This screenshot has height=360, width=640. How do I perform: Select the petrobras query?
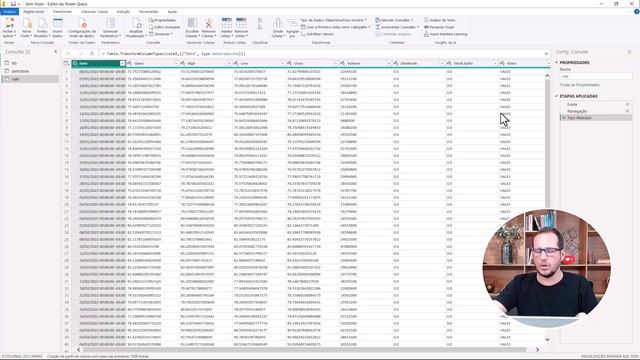[x=30, y=71]
